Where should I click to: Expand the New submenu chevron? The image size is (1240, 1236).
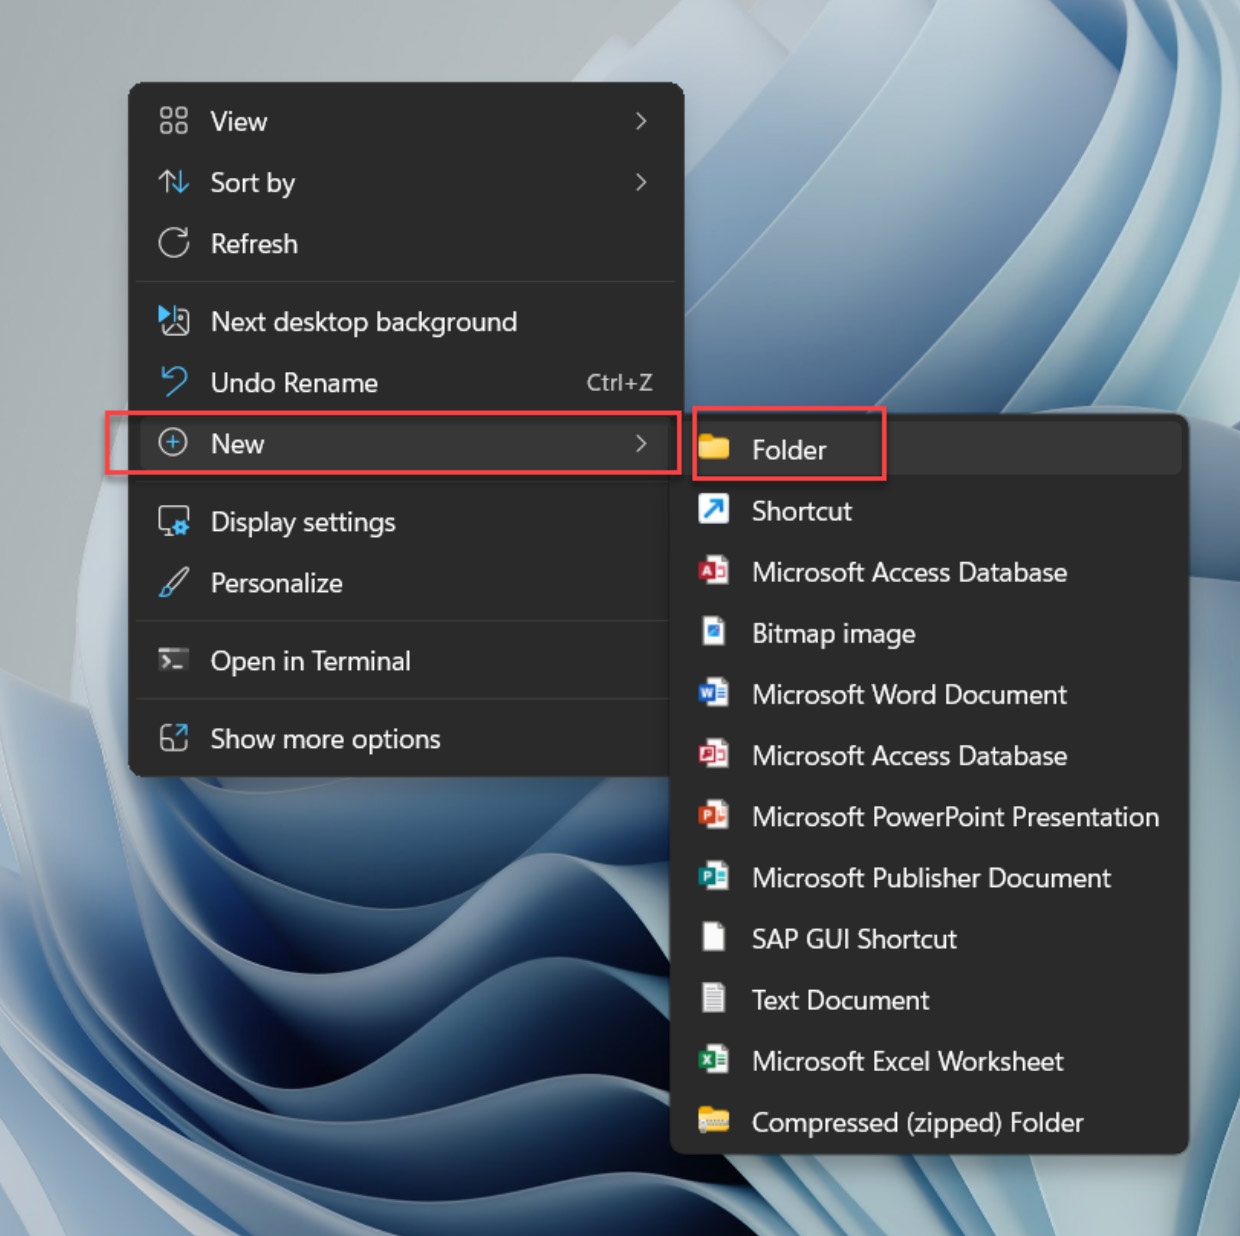click(641, 443)
